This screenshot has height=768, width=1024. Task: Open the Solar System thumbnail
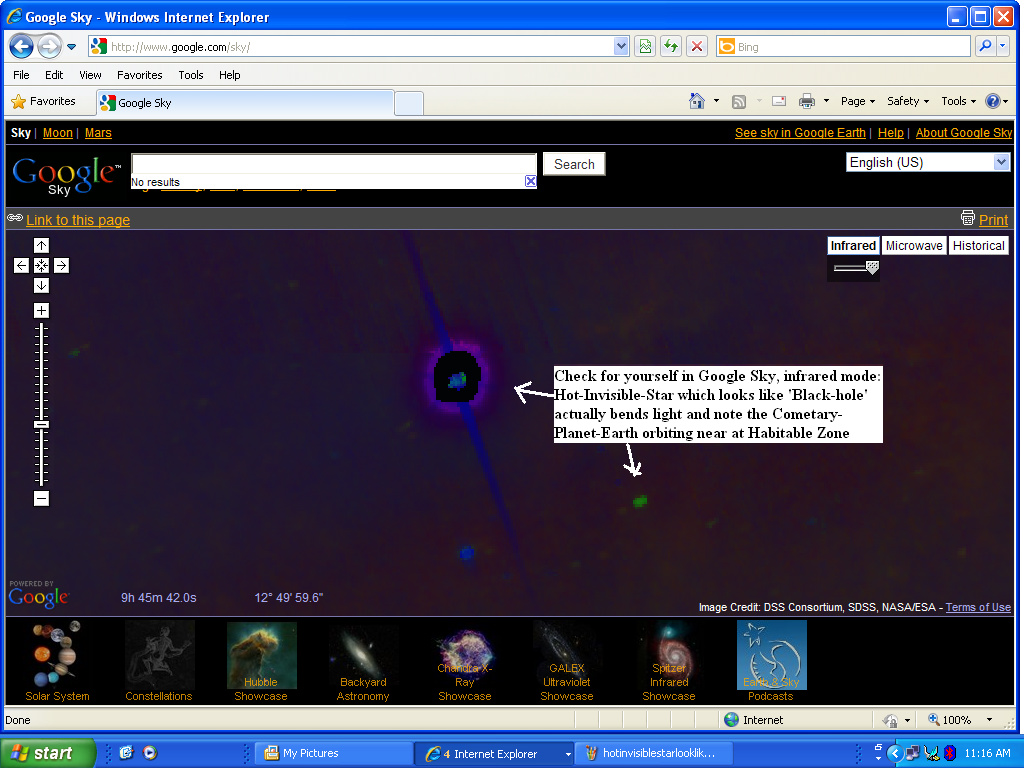click(57, 661)
